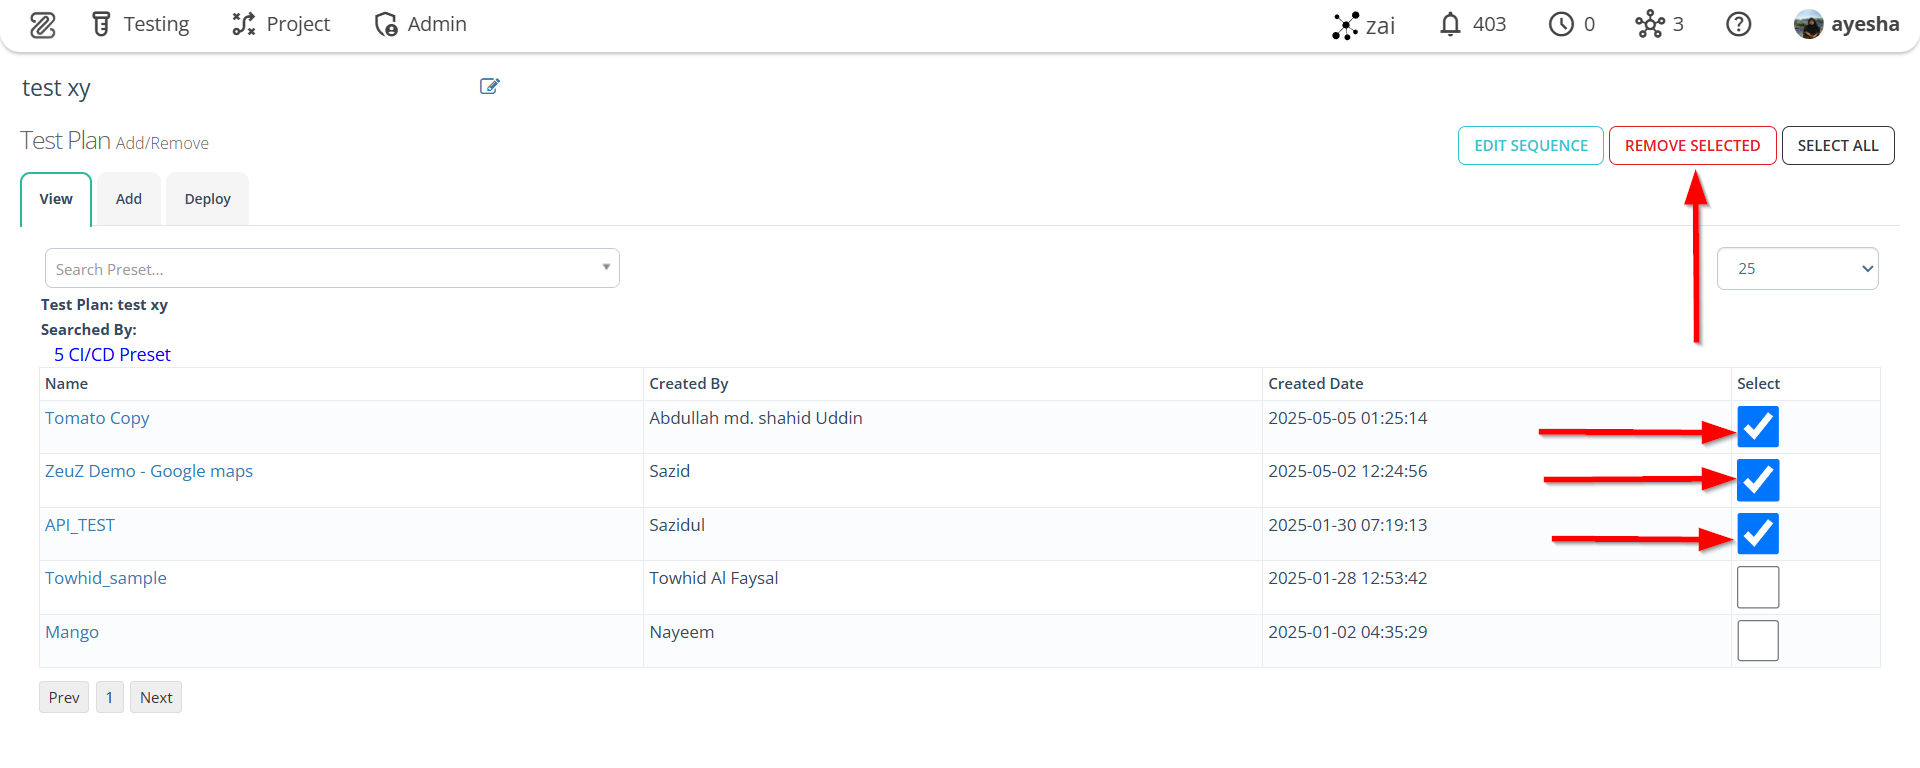Screen dimensions: 1920x768
Task: Click the REMOVE SELECTED button
Action: click(1692, 145)
